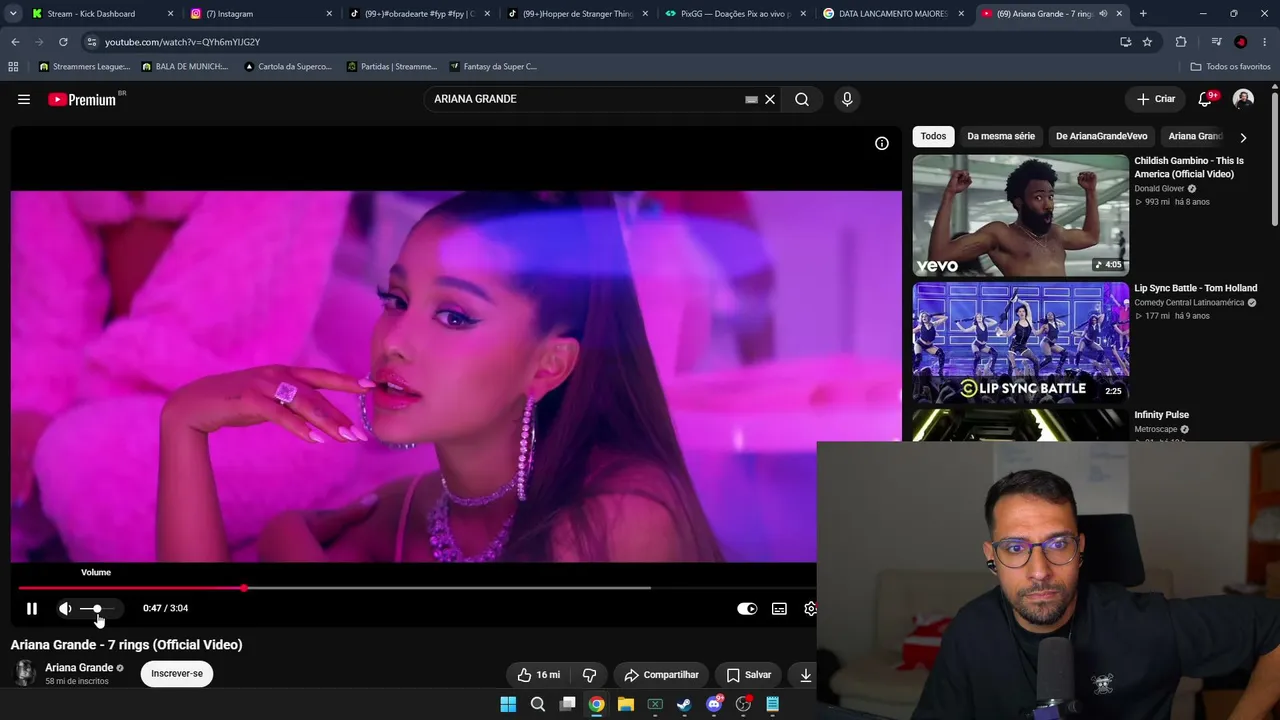The image size is (1280, 720).
Task: Start voice search with the microphone
Action: coord(847,99)
